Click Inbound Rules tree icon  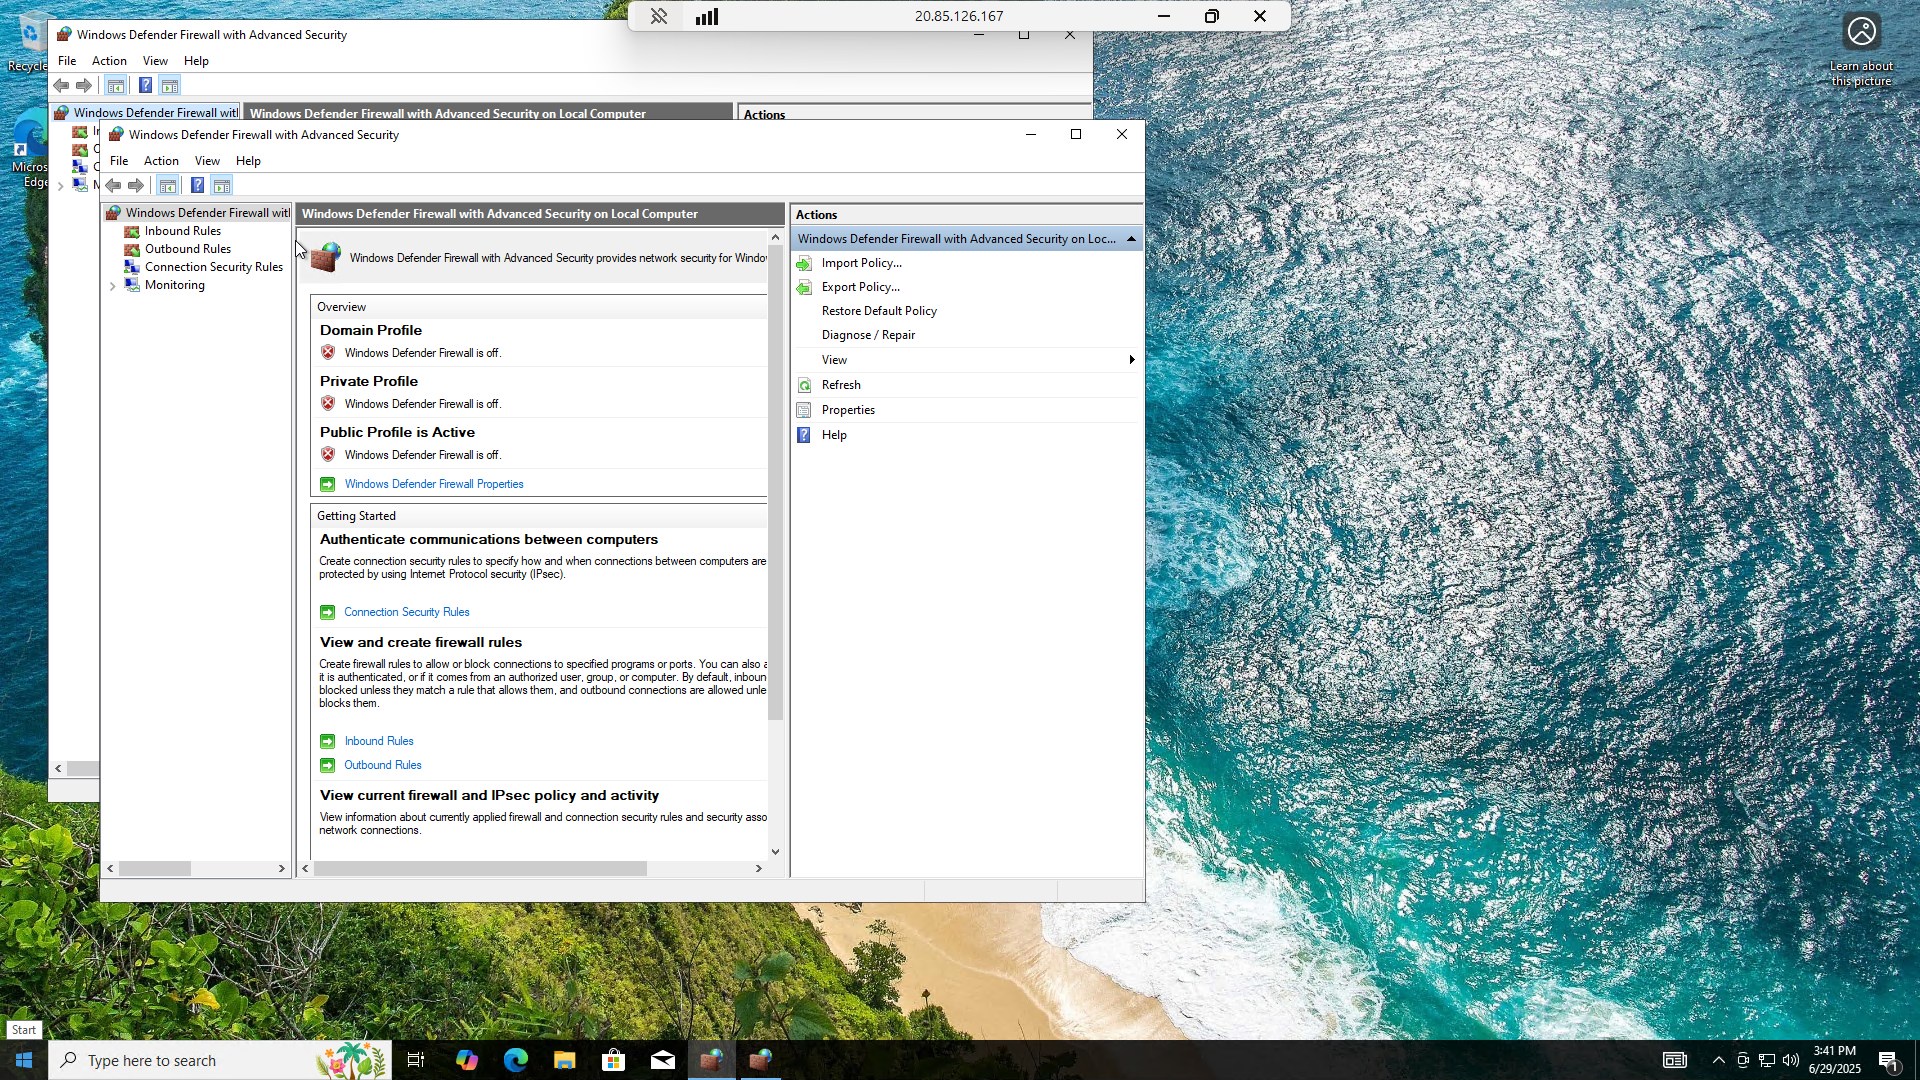(132, 231)
